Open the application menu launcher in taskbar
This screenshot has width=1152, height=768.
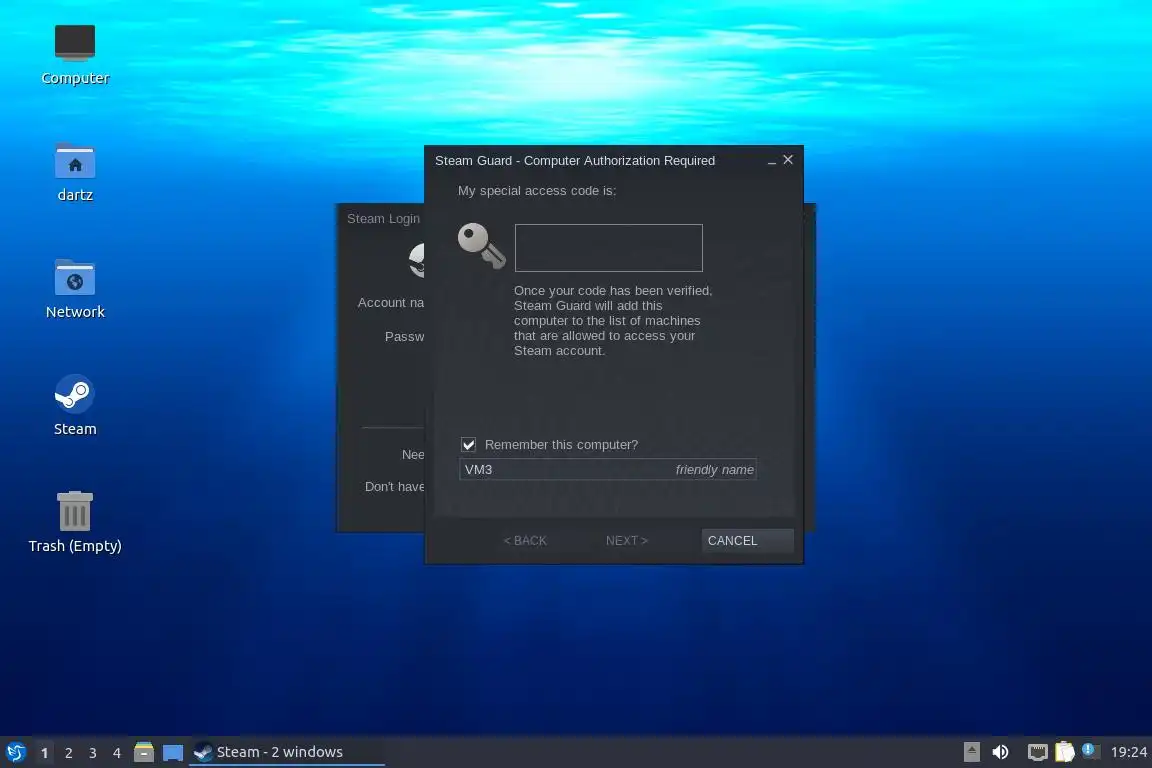(x=15, y=752)
